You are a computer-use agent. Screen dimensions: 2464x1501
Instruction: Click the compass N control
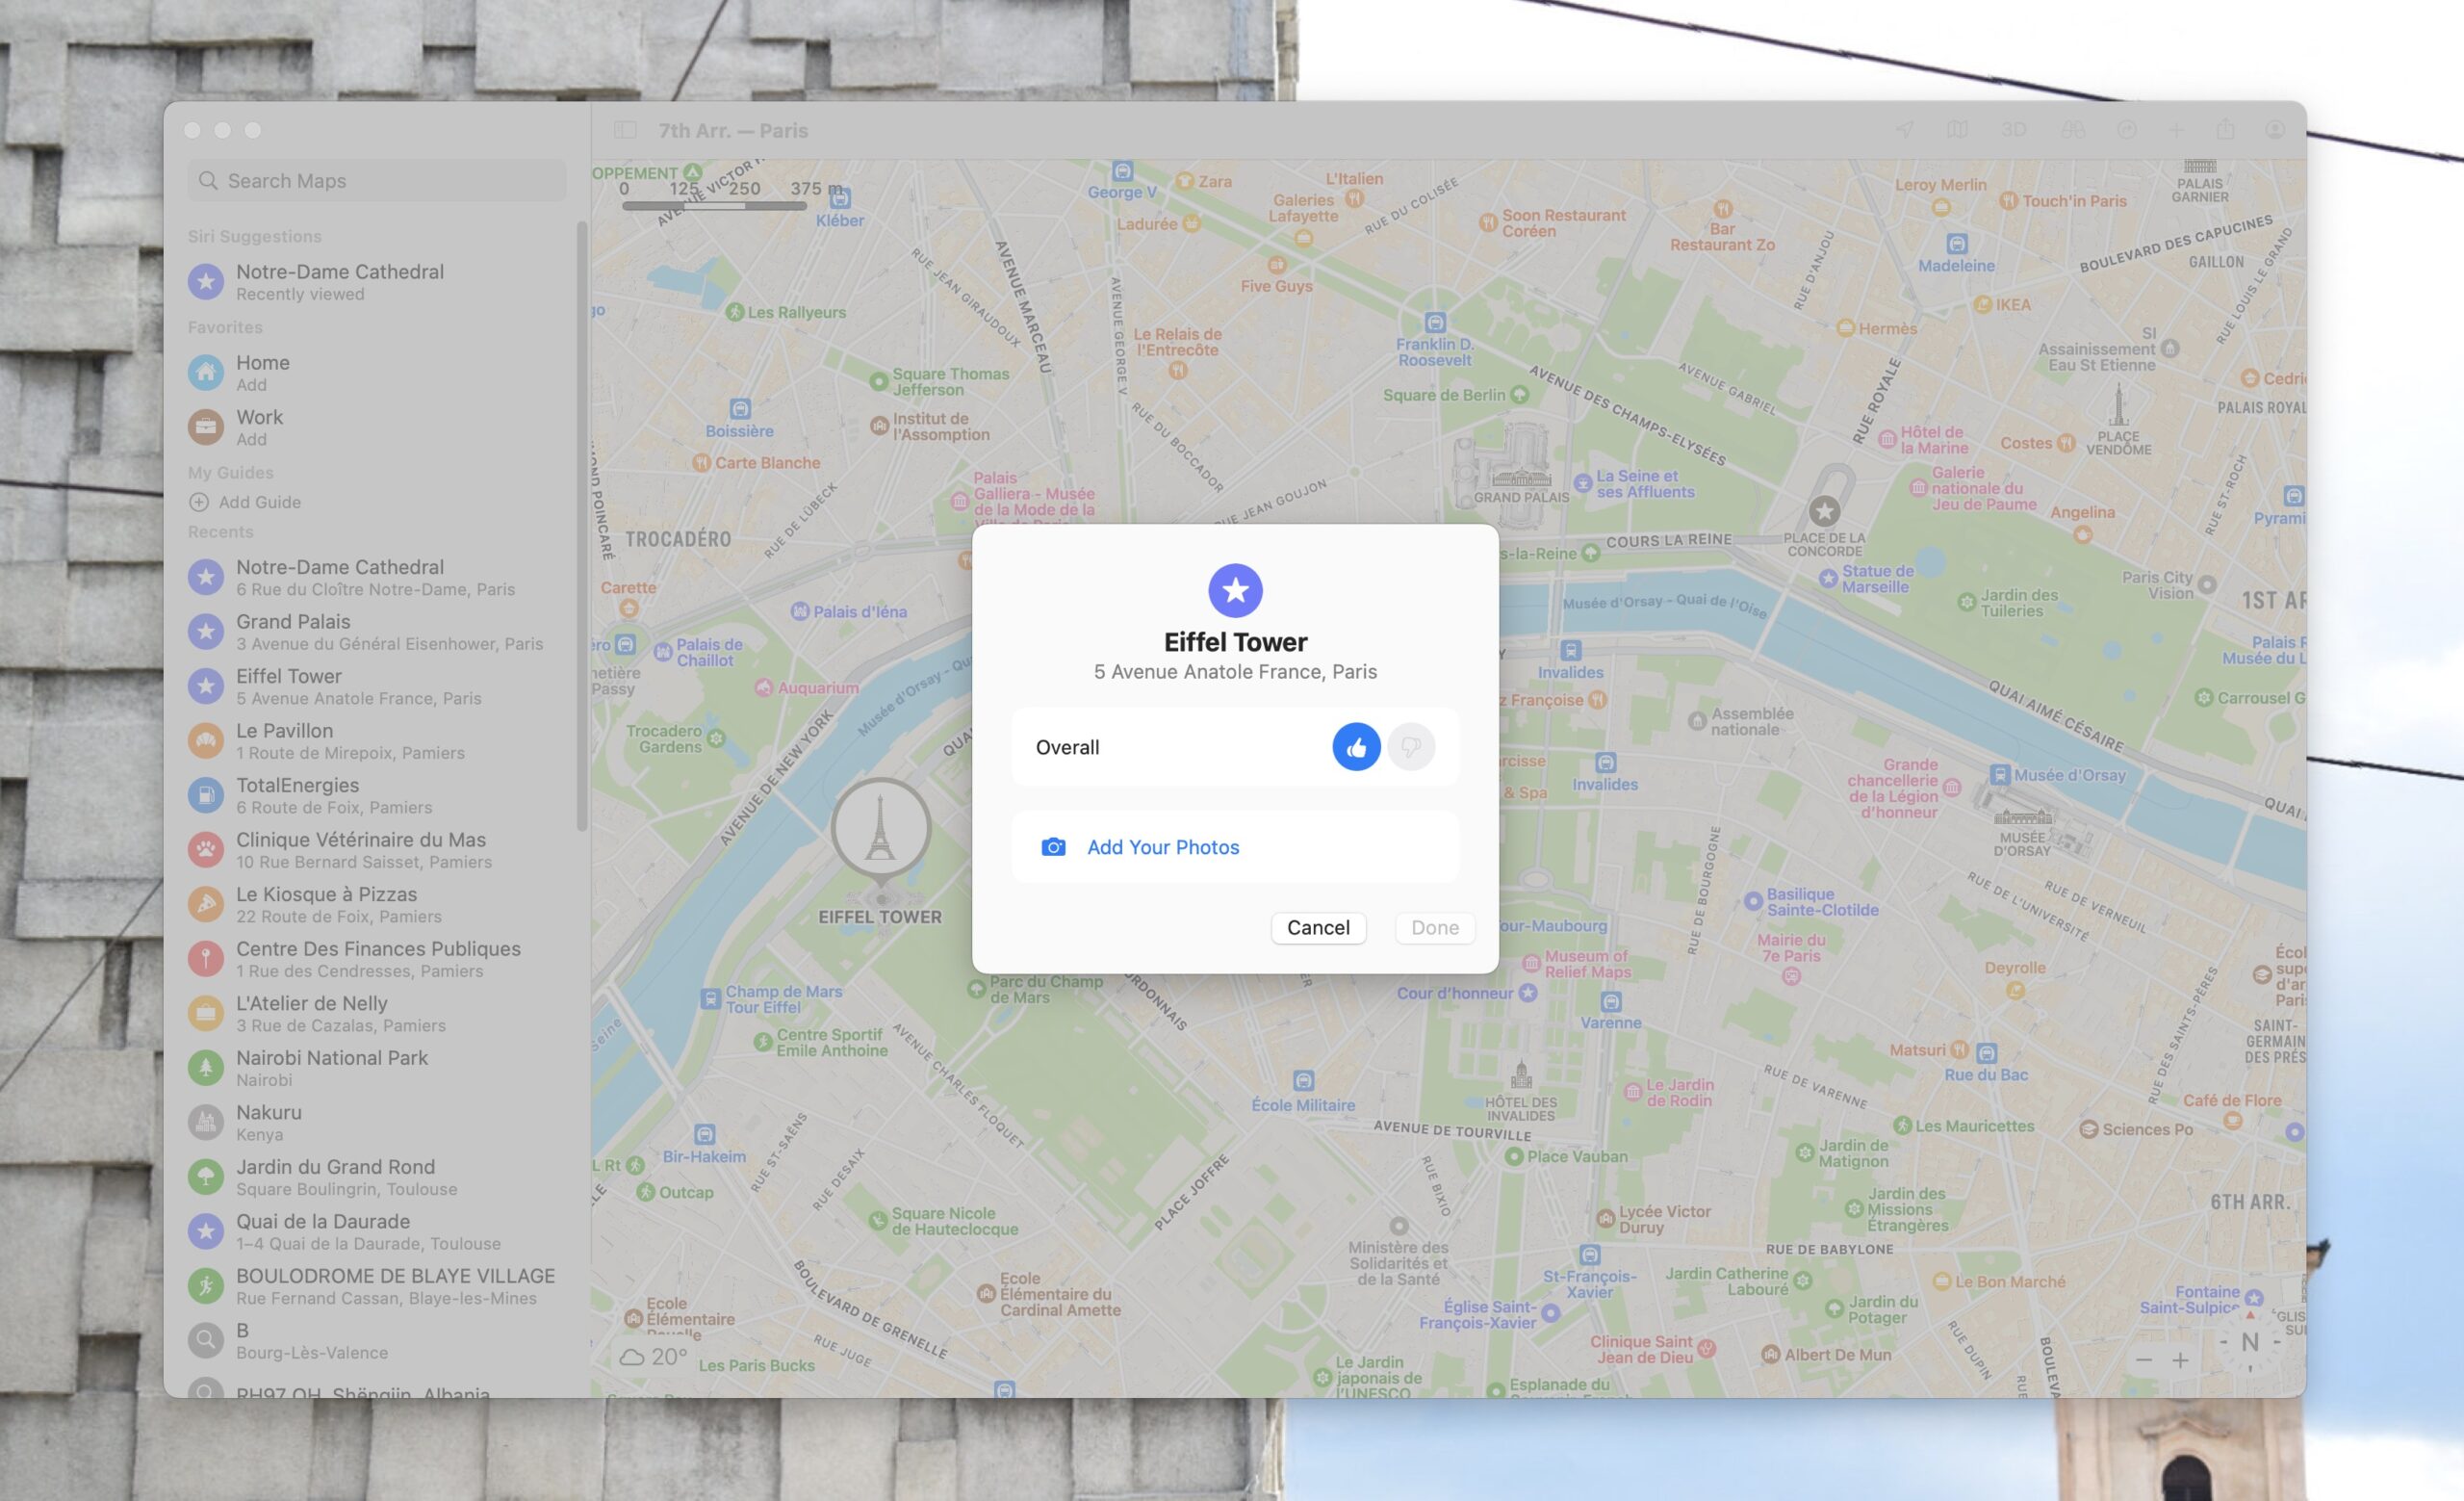pos(2250,1342)
